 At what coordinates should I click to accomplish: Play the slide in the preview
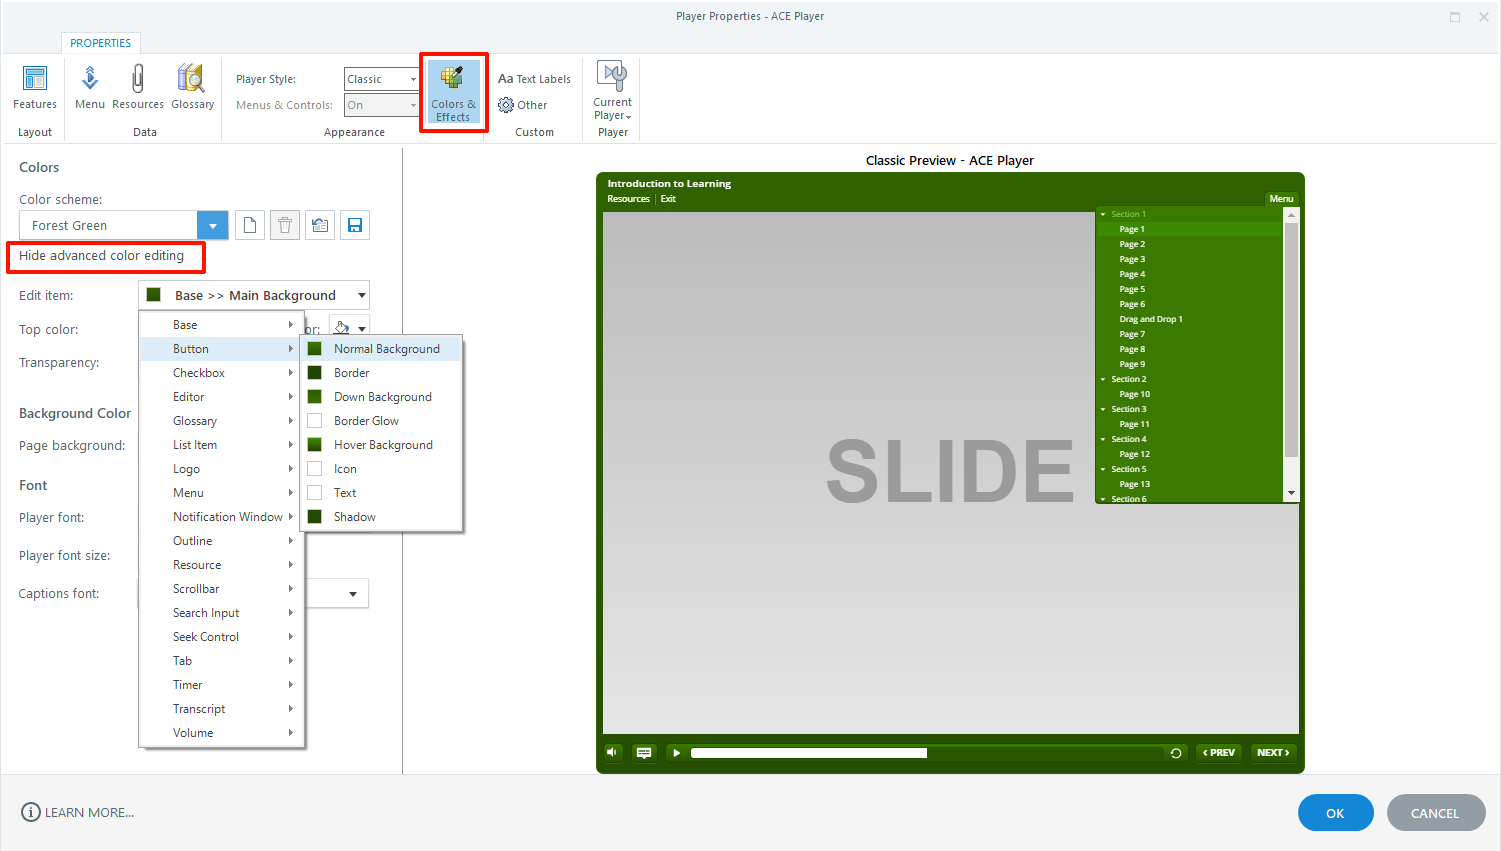[x=676, y=752]
